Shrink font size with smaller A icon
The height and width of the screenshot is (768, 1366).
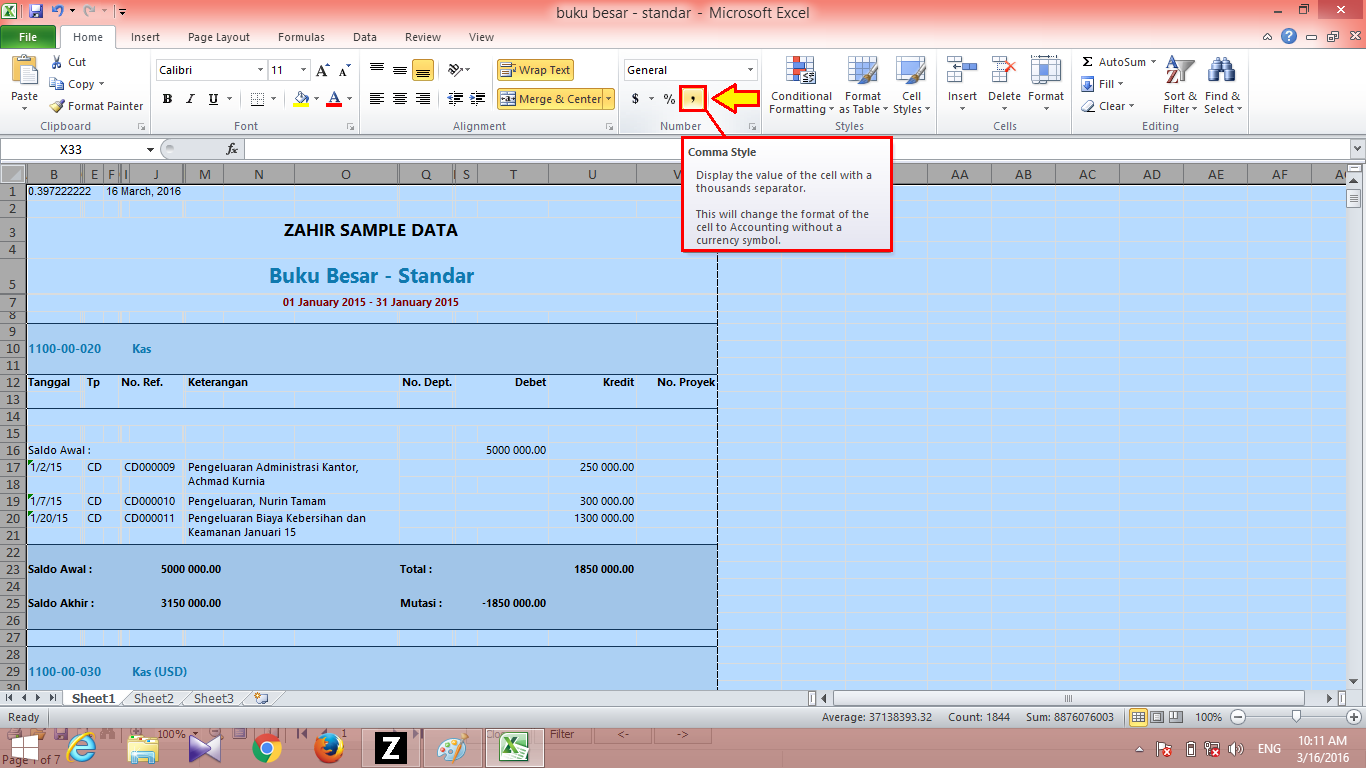[344, 70]
